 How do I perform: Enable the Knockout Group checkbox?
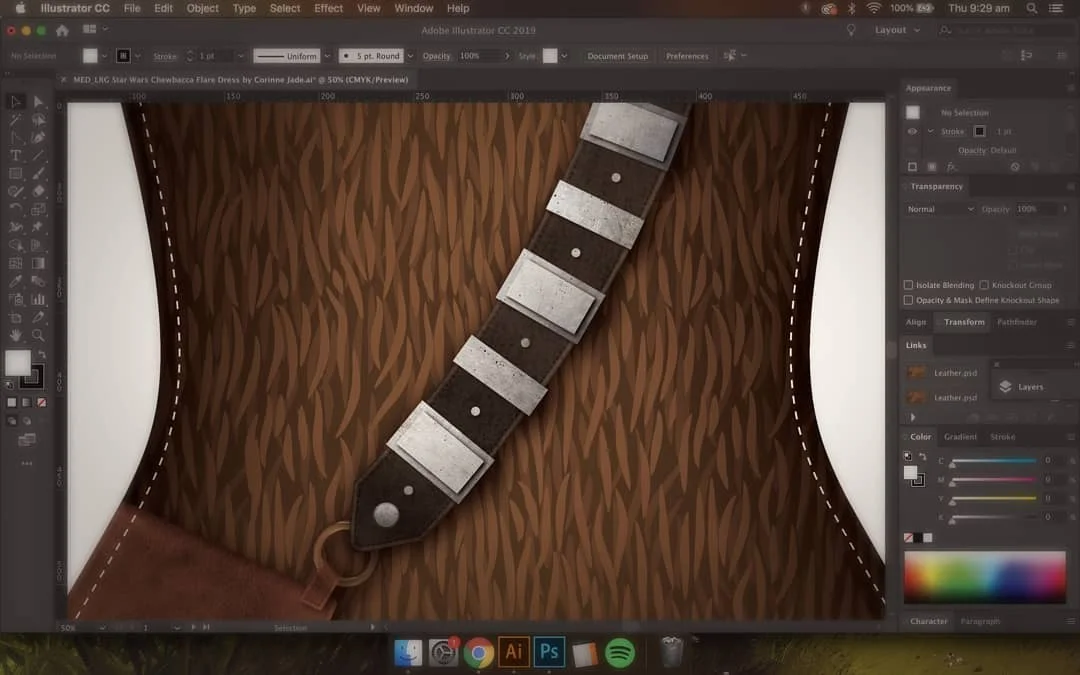[984, 285]
